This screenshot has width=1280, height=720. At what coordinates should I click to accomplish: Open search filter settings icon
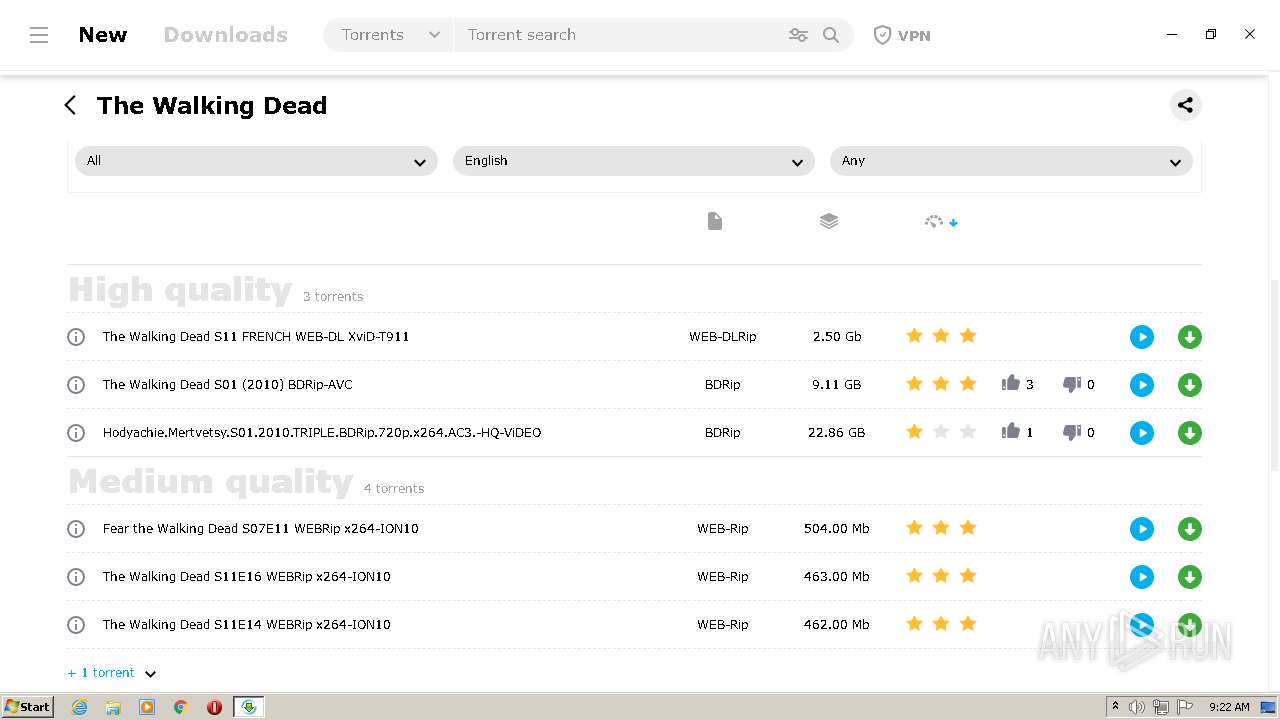(x=798, y=35)
